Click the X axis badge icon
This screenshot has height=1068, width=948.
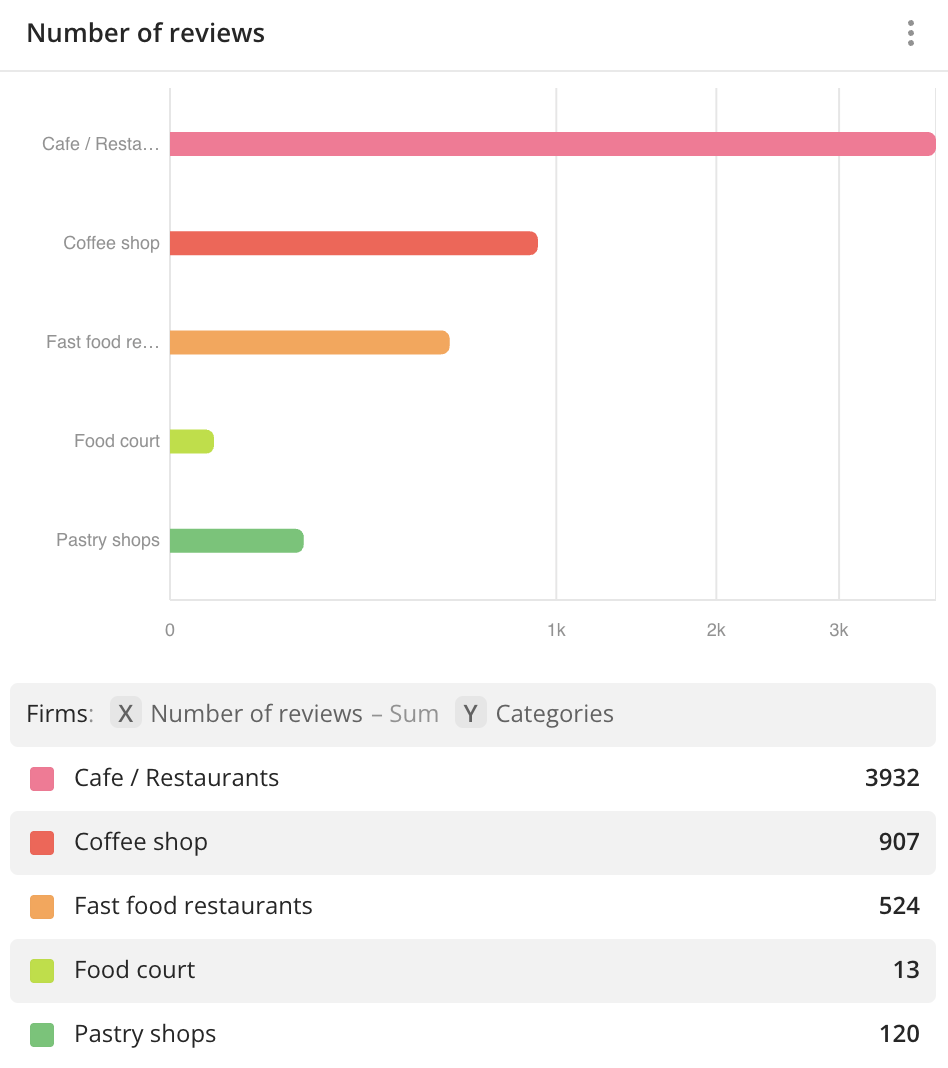tap(125, 713)
